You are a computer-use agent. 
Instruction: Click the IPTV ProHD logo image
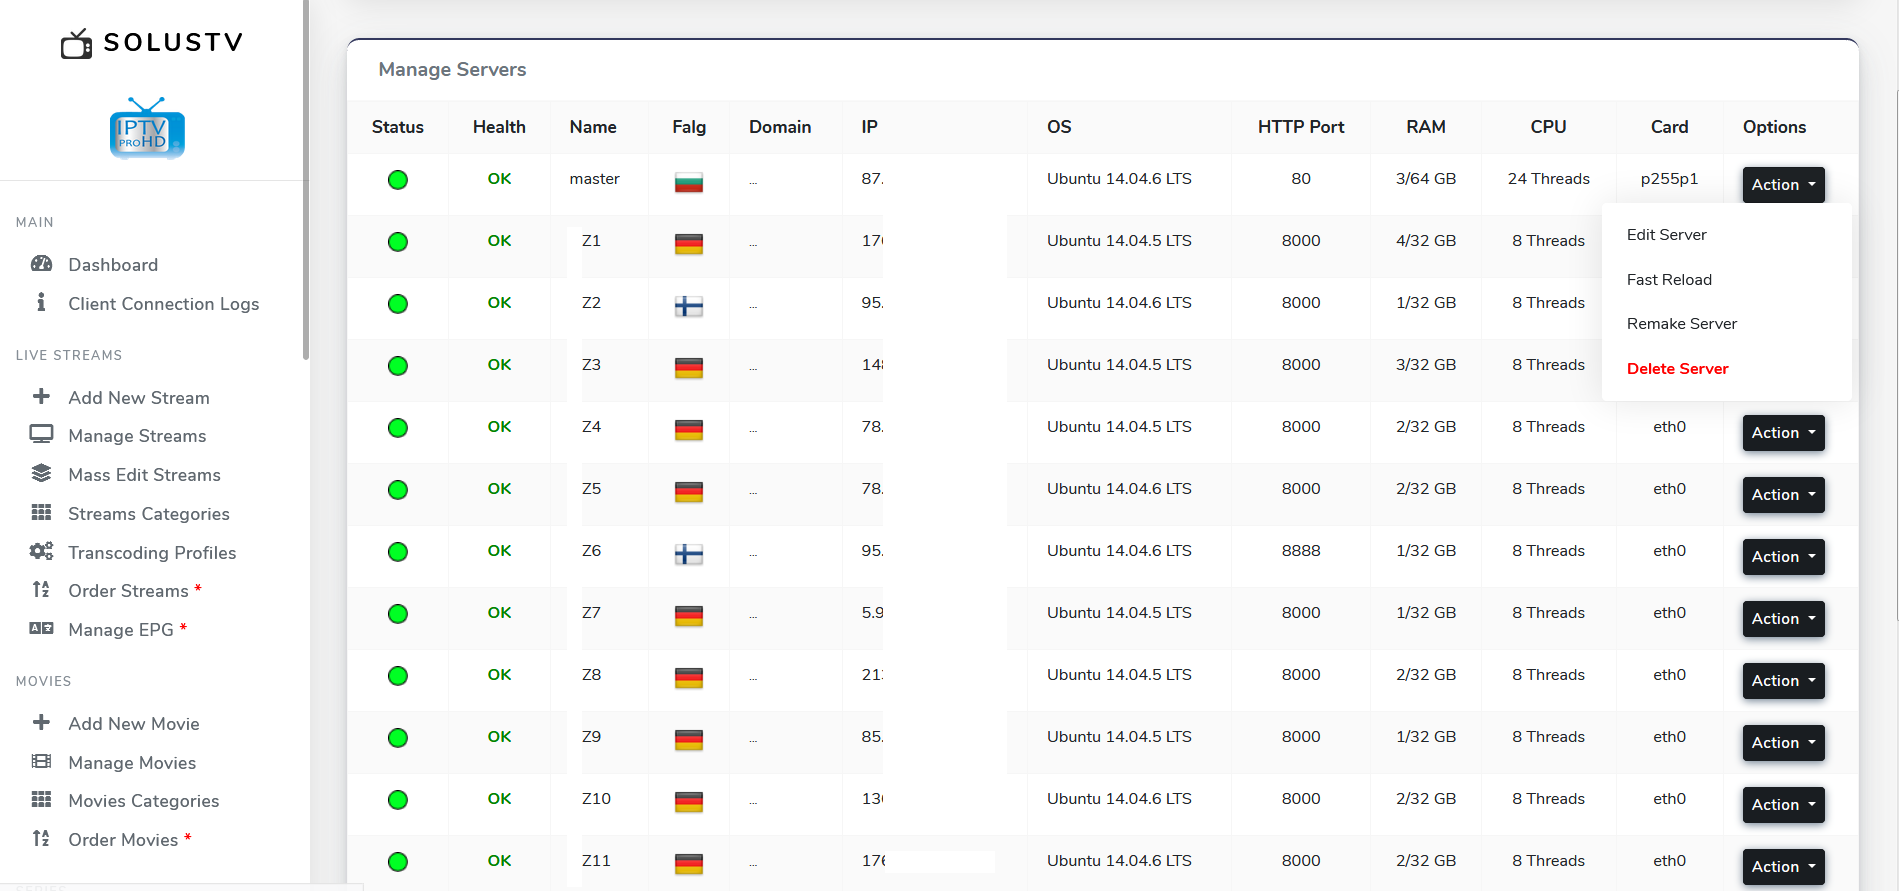pyautogui.click(x=147, y=129)
